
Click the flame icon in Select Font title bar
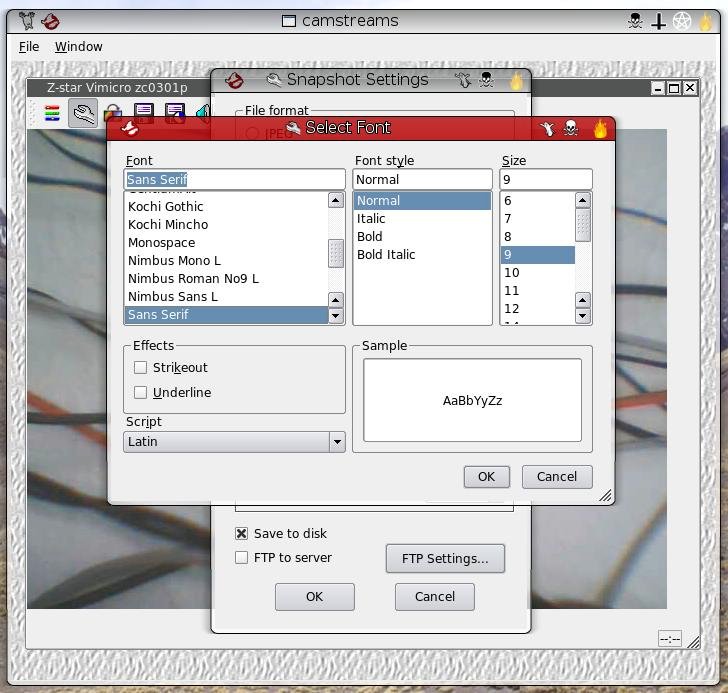600,129
